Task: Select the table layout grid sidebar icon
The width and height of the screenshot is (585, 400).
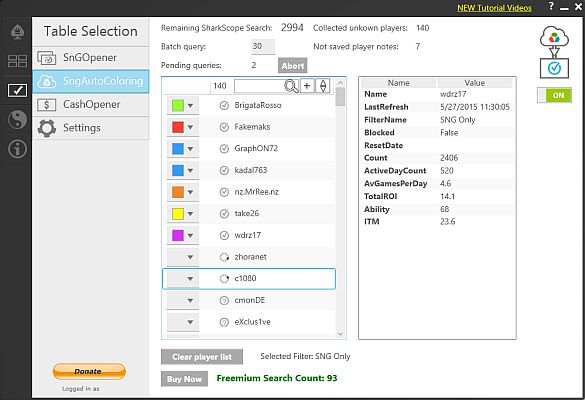Action: pyautogui.click(x=17, y=61)
